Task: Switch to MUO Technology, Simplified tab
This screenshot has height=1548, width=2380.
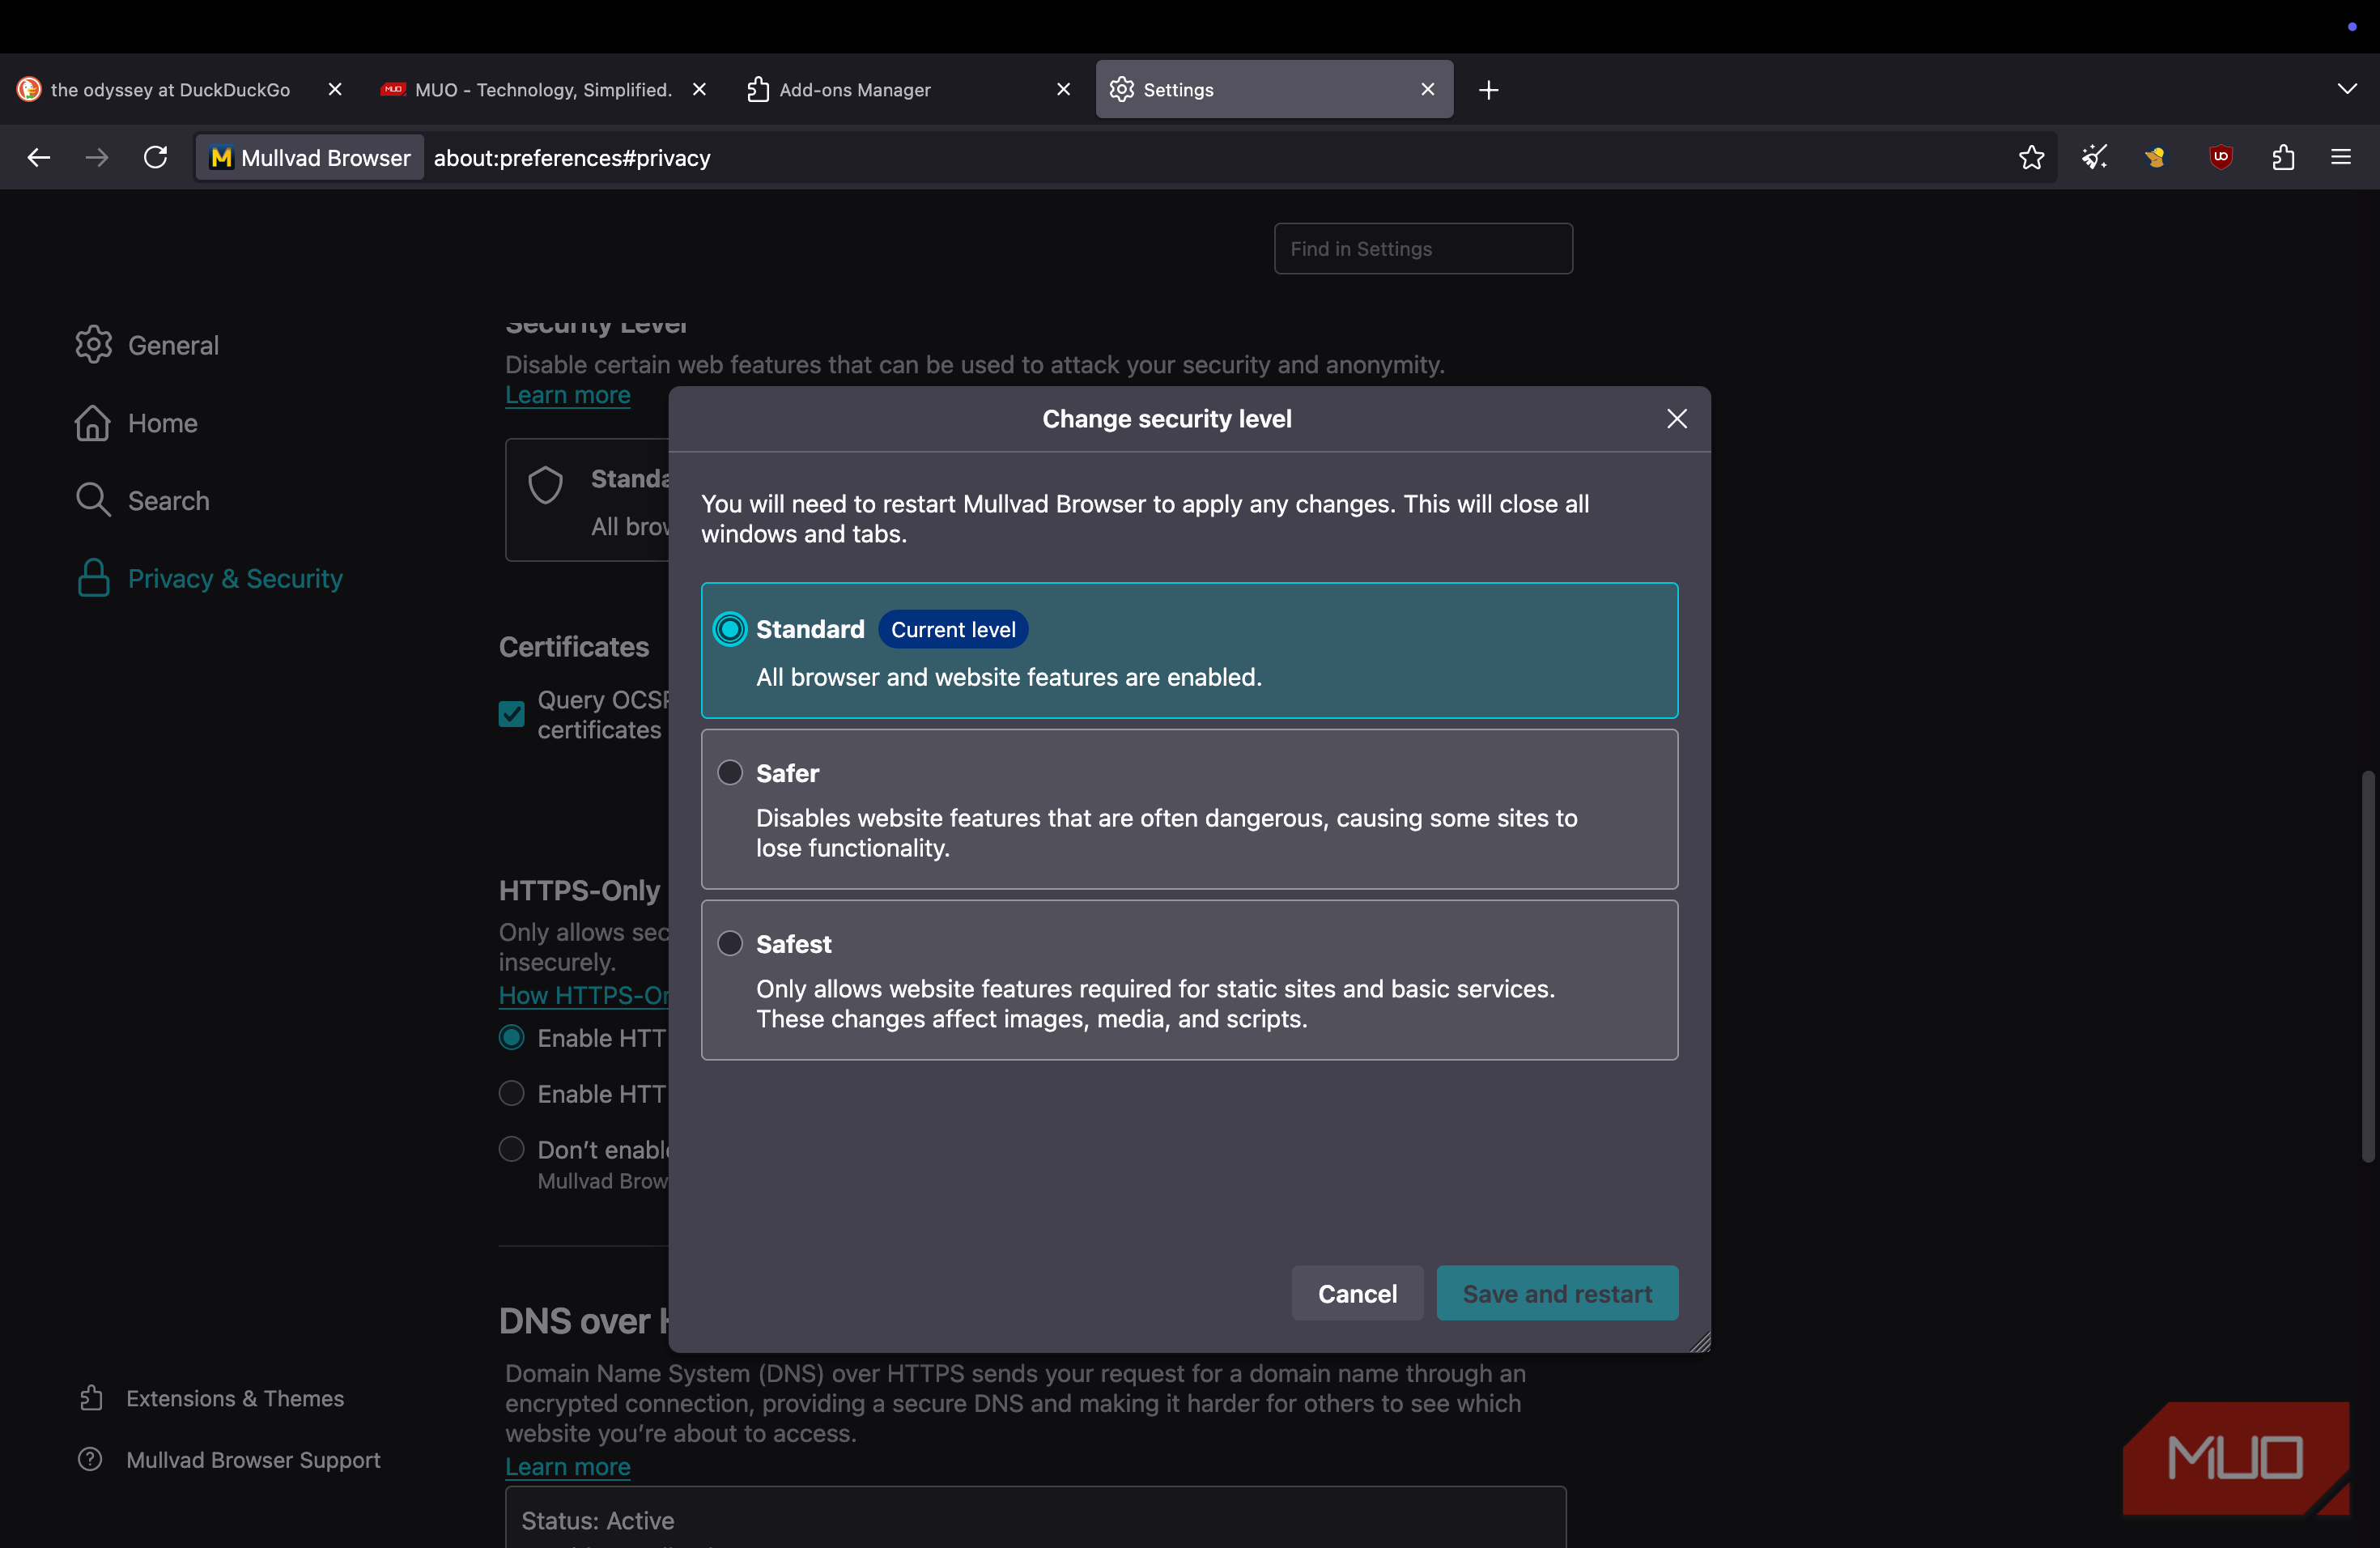Action: tap(543, 89)
